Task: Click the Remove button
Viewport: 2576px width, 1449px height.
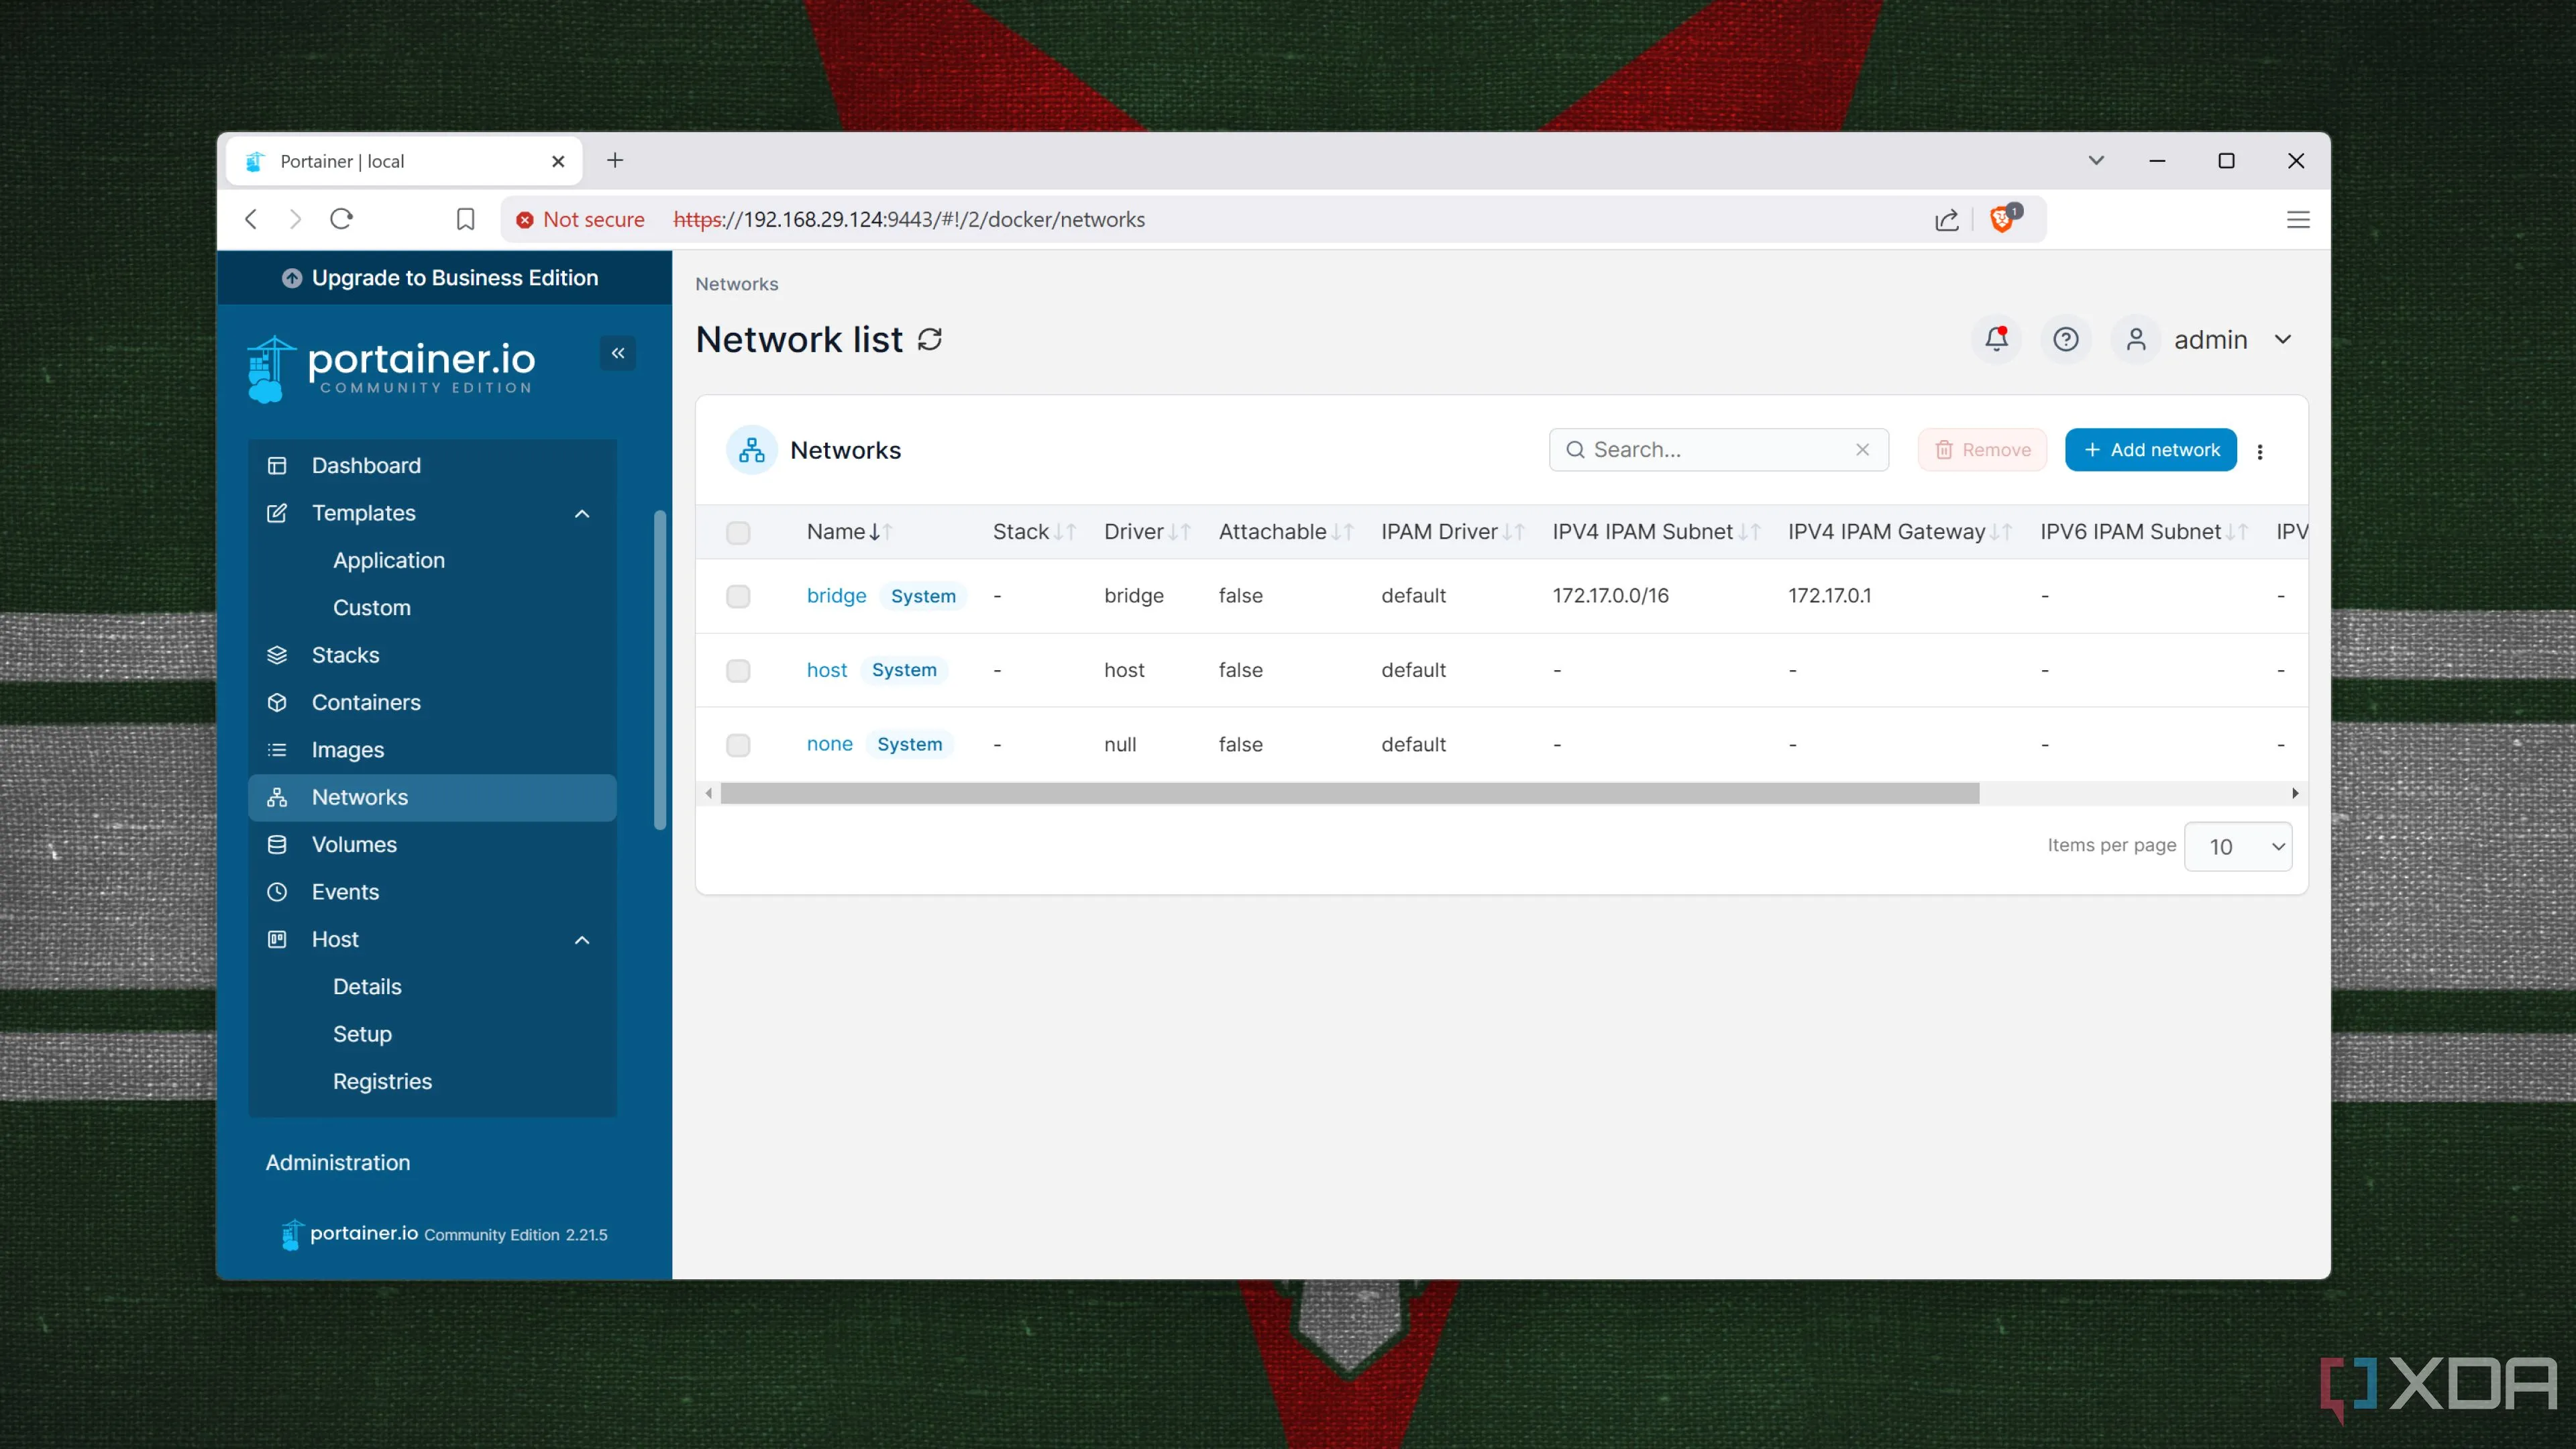Action: coord(1982,450)
